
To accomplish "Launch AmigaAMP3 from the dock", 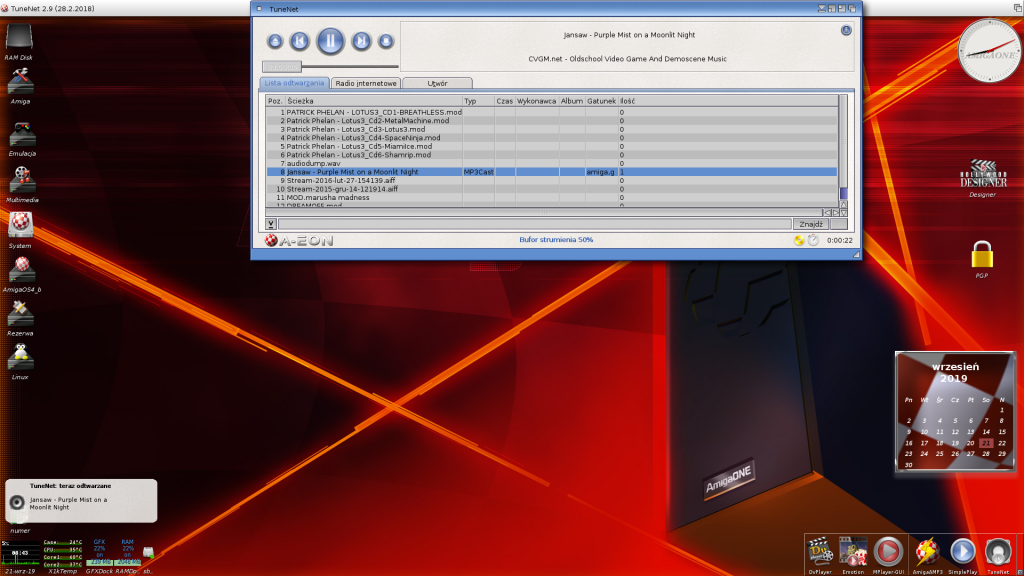I will [x=927, y=554].
